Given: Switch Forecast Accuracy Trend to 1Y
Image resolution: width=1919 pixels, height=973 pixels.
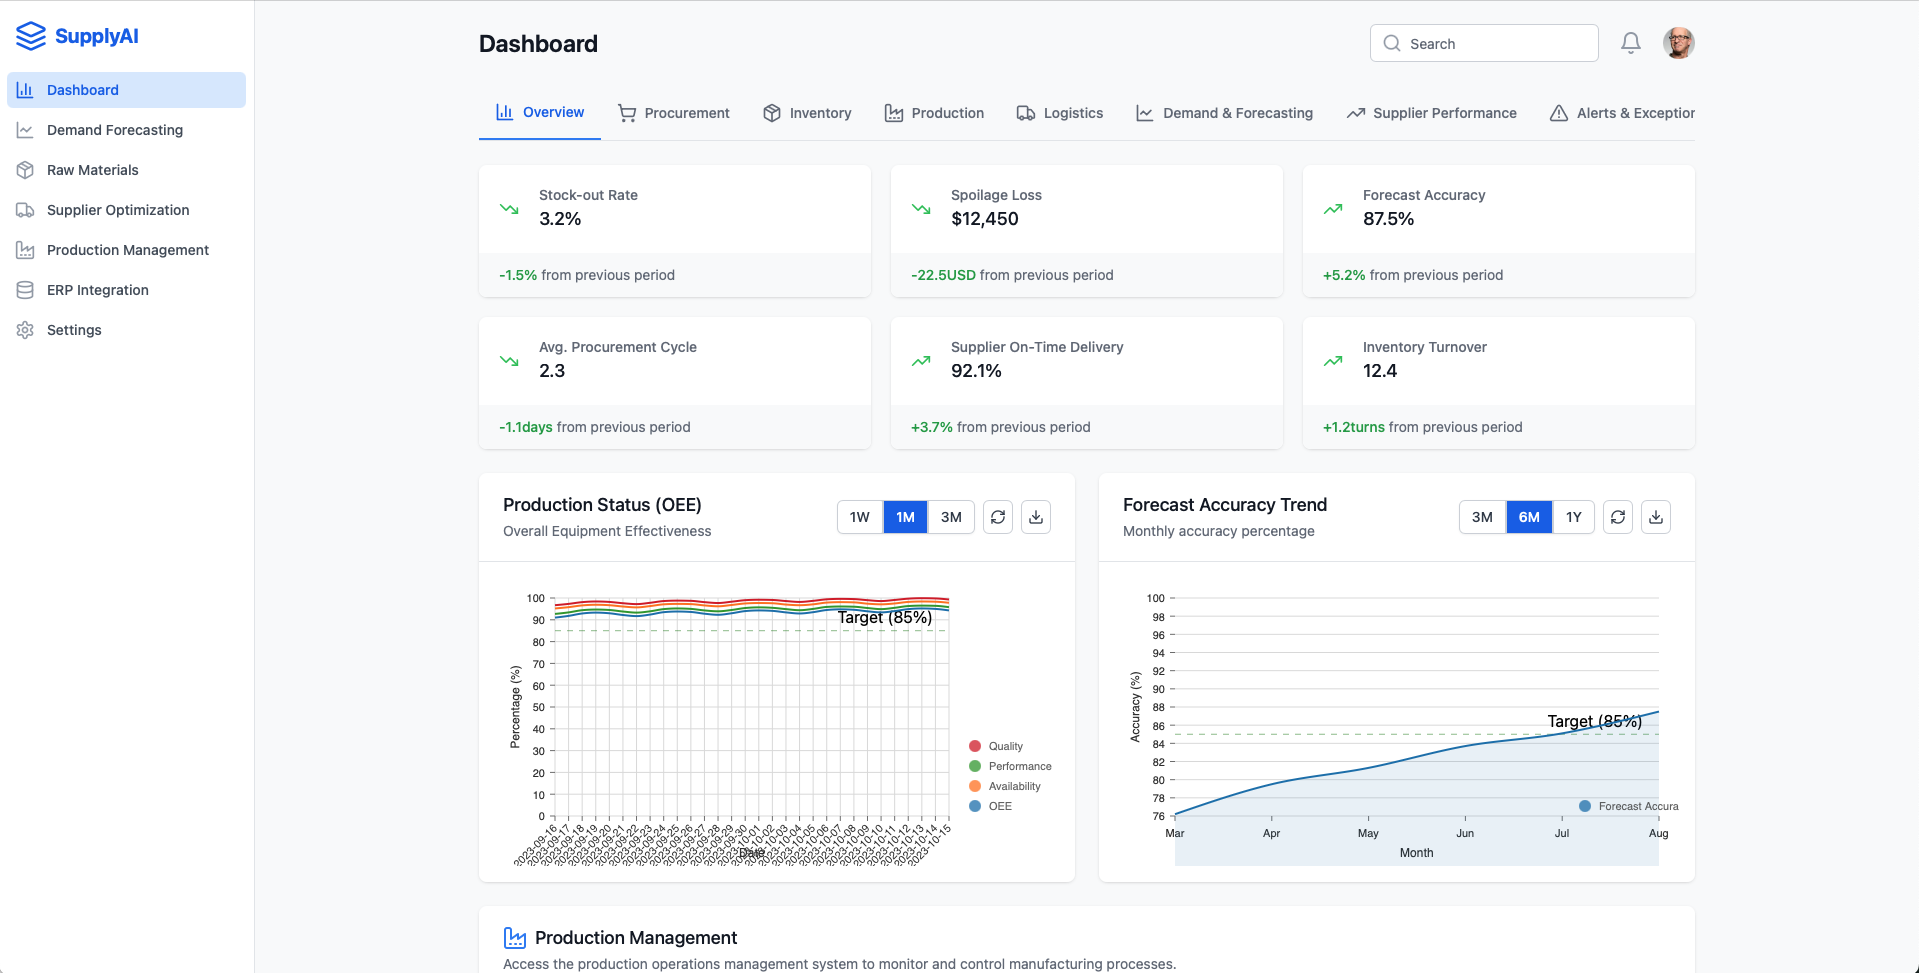Looking at the screenshot, I should click(x=1573, y=517).
